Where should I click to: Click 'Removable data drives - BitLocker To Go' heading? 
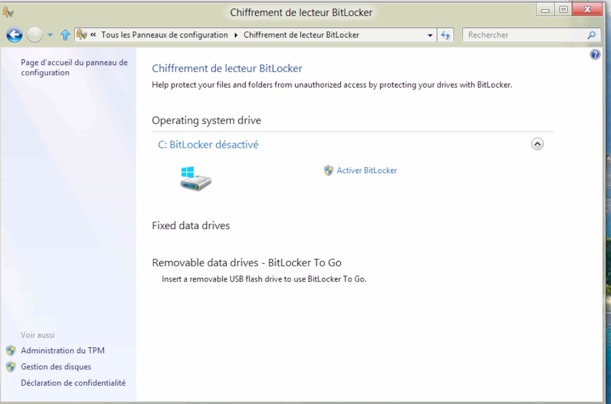tap(247, 263)
